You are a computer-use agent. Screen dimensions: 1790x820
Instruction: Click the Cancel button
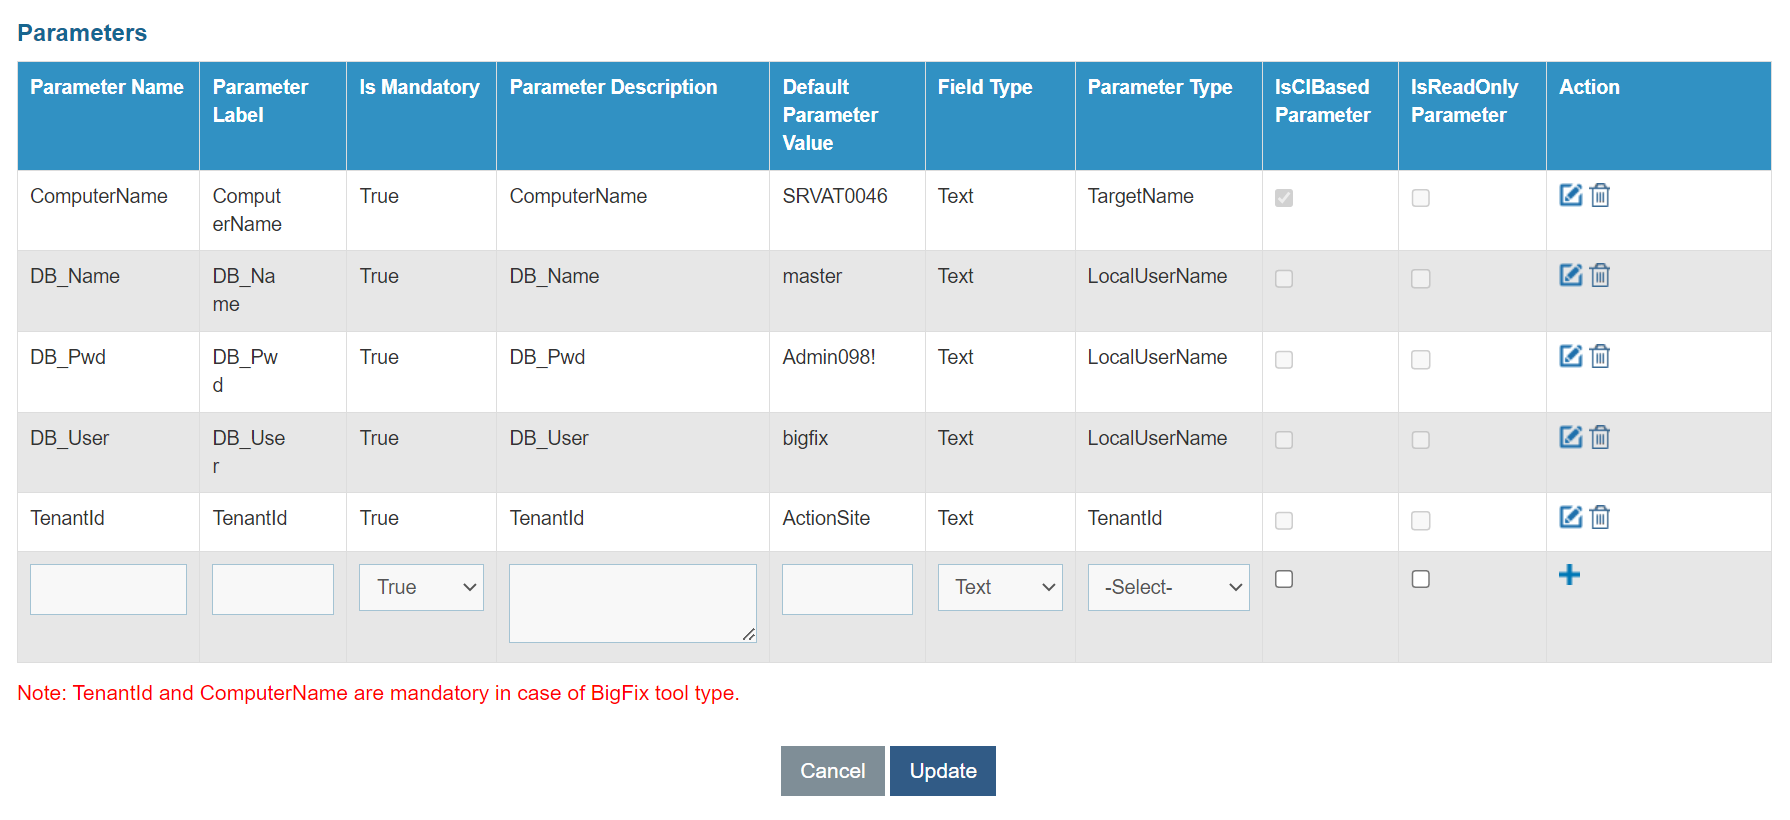[x=832, y=771]
